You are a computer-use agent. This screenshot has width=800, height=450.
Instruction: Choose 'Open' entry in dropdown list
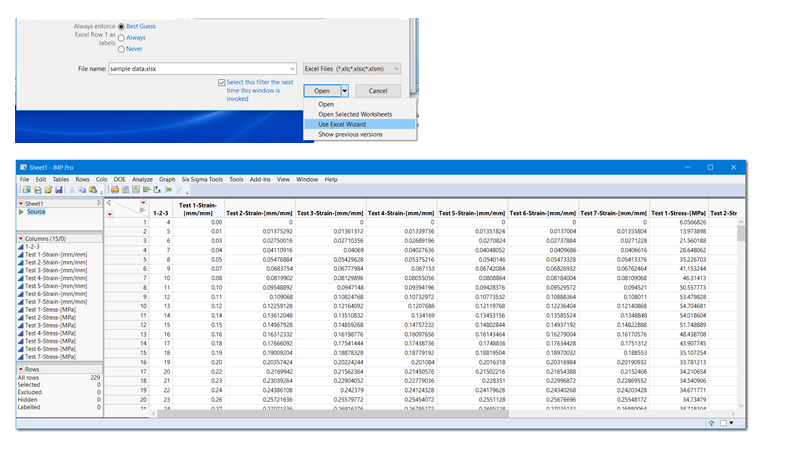pyautogui.click(x=359, y=105)
